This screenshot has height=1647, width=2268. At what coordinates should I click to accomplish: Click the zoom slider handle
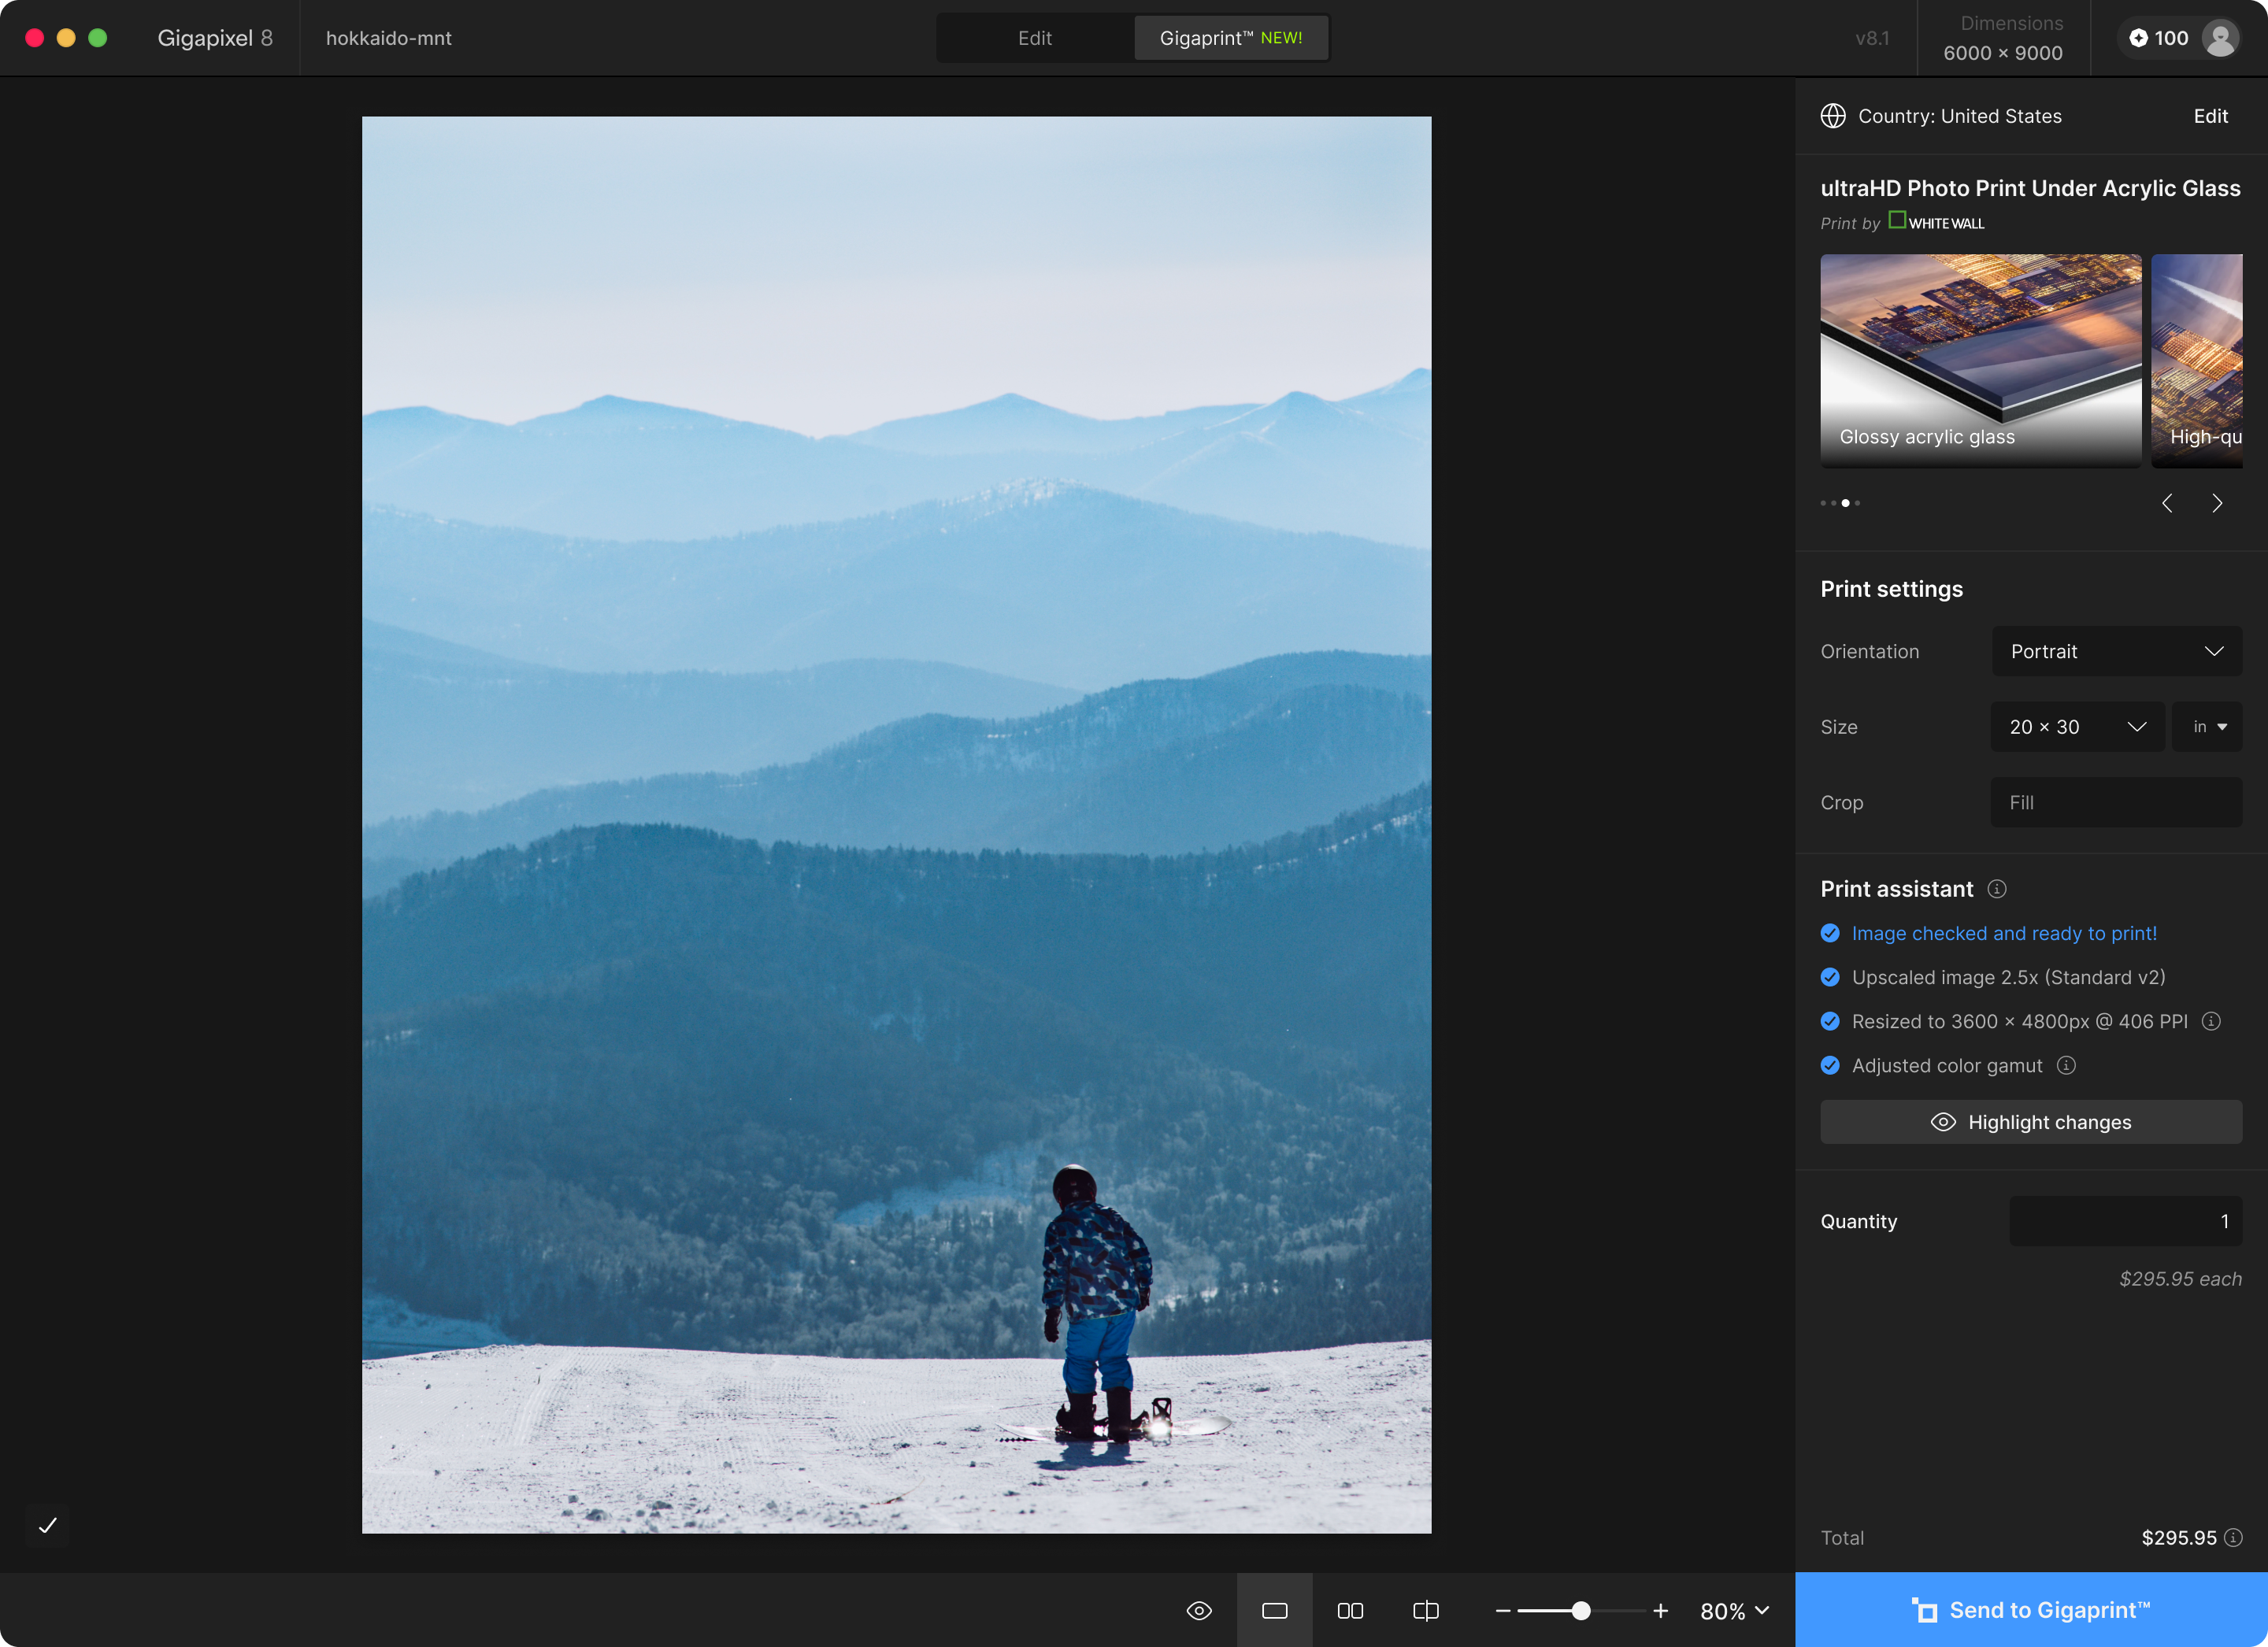tap(1581, 1610)
